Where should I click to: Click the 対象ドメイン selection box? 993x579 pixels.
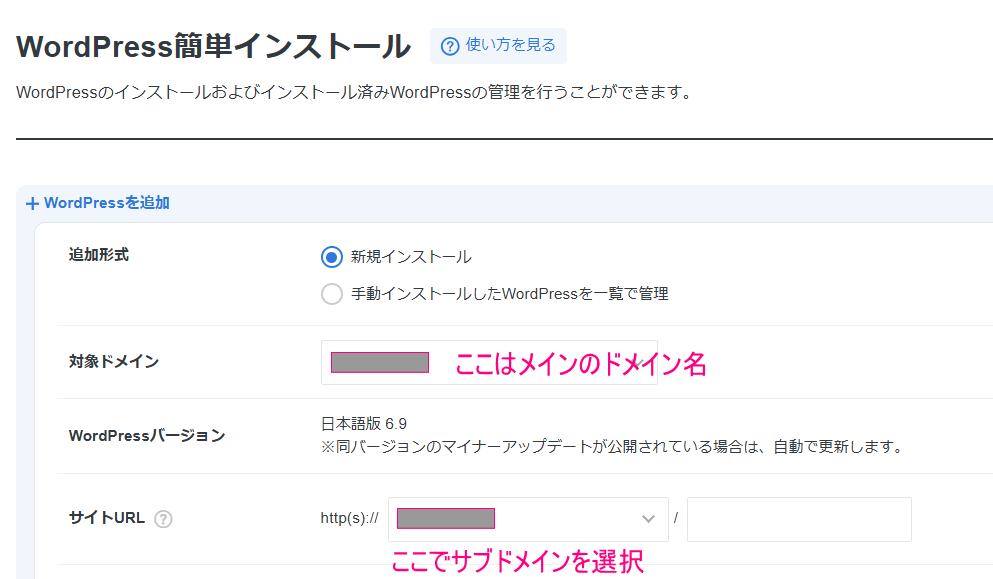(x=489, y=362)
